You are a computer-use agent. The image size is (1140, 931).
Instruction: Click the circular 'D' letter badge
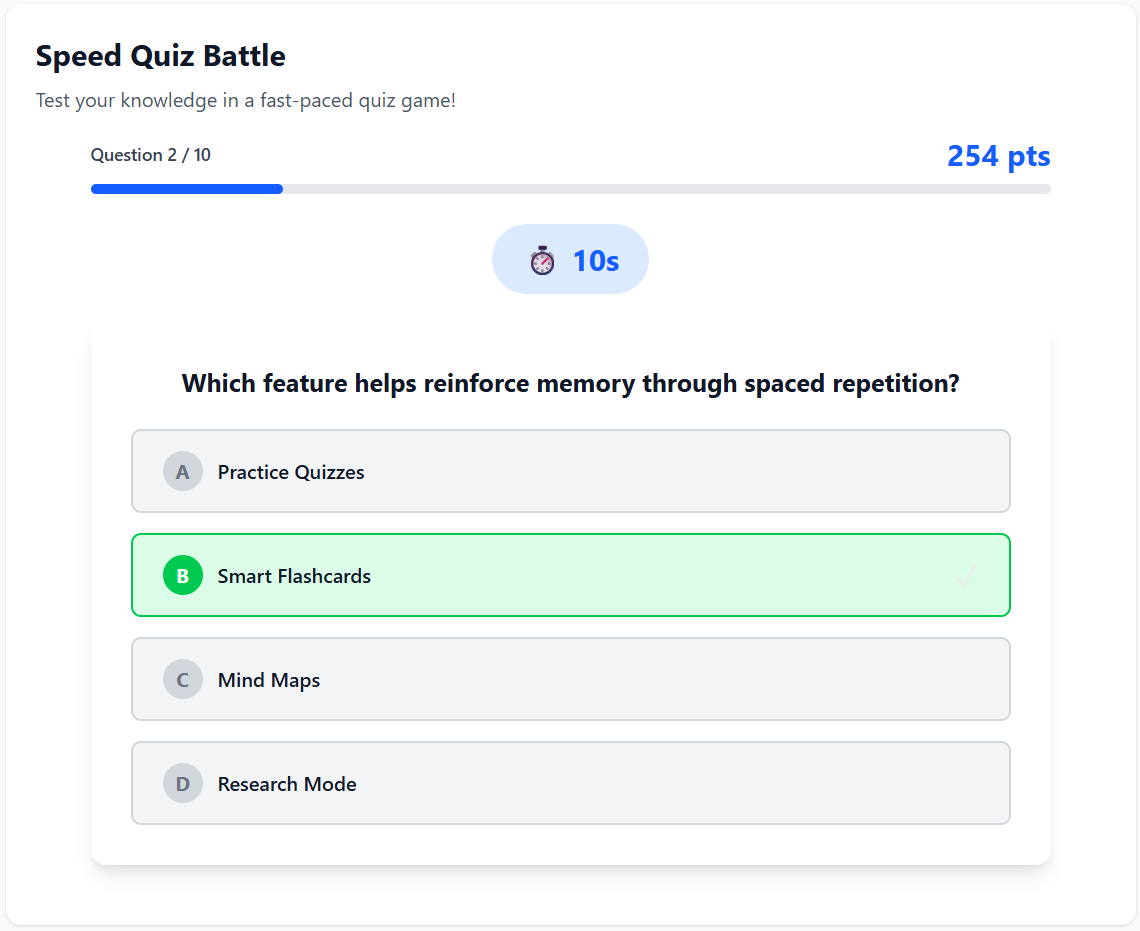coord(182,783)
